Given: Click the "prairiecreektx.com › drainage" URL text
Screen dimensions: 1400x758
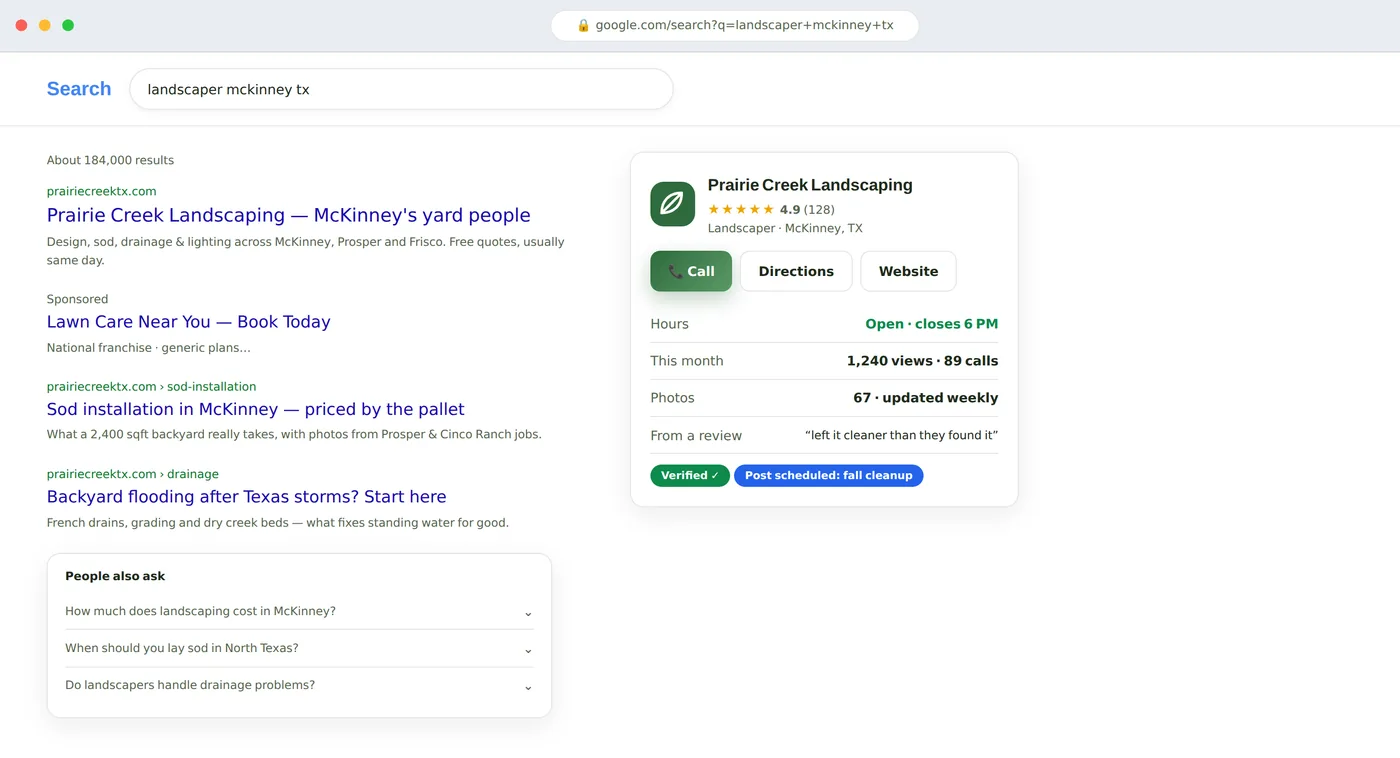Looking at the screenshot, I should (x=133, y=474).
